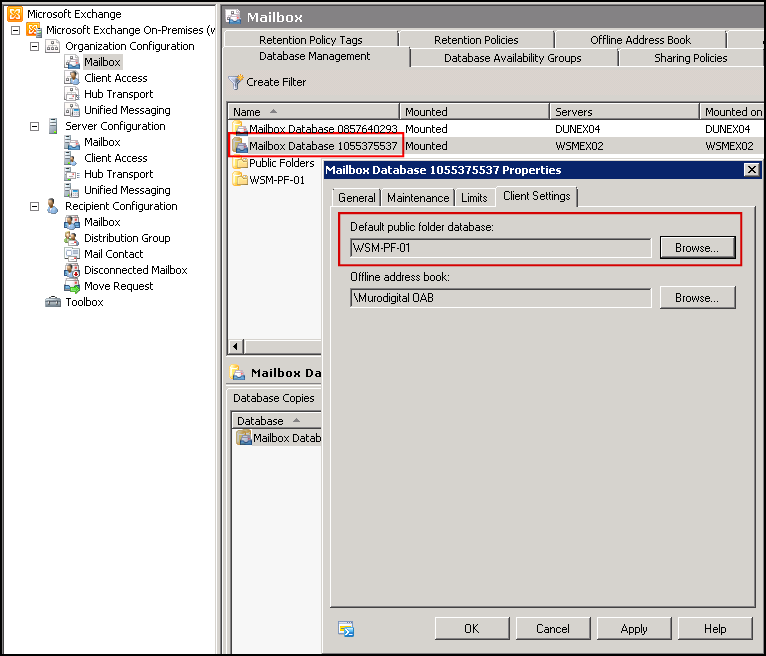766x656 pixels.
Task: Select Move Request tree item
Action: pos(119,286)
